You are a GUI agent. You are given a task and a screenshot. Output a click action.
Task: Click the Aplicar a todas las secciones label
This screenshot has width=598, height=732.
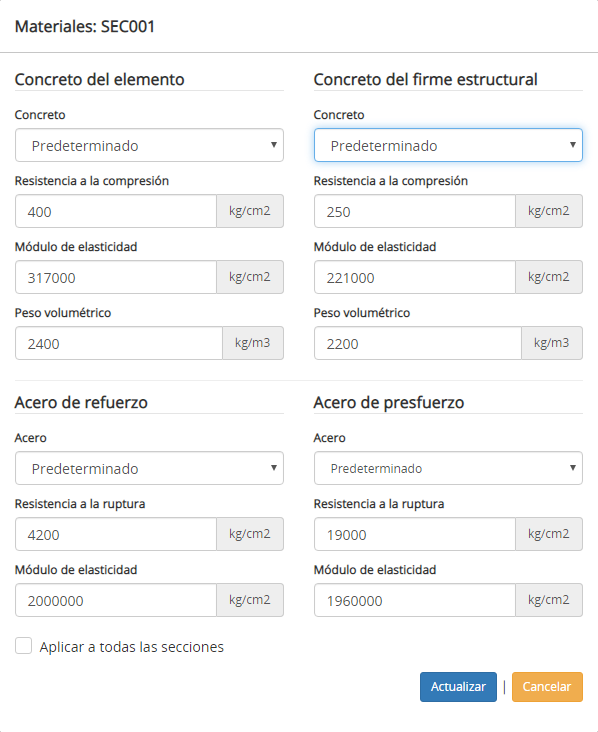(132, 647)
